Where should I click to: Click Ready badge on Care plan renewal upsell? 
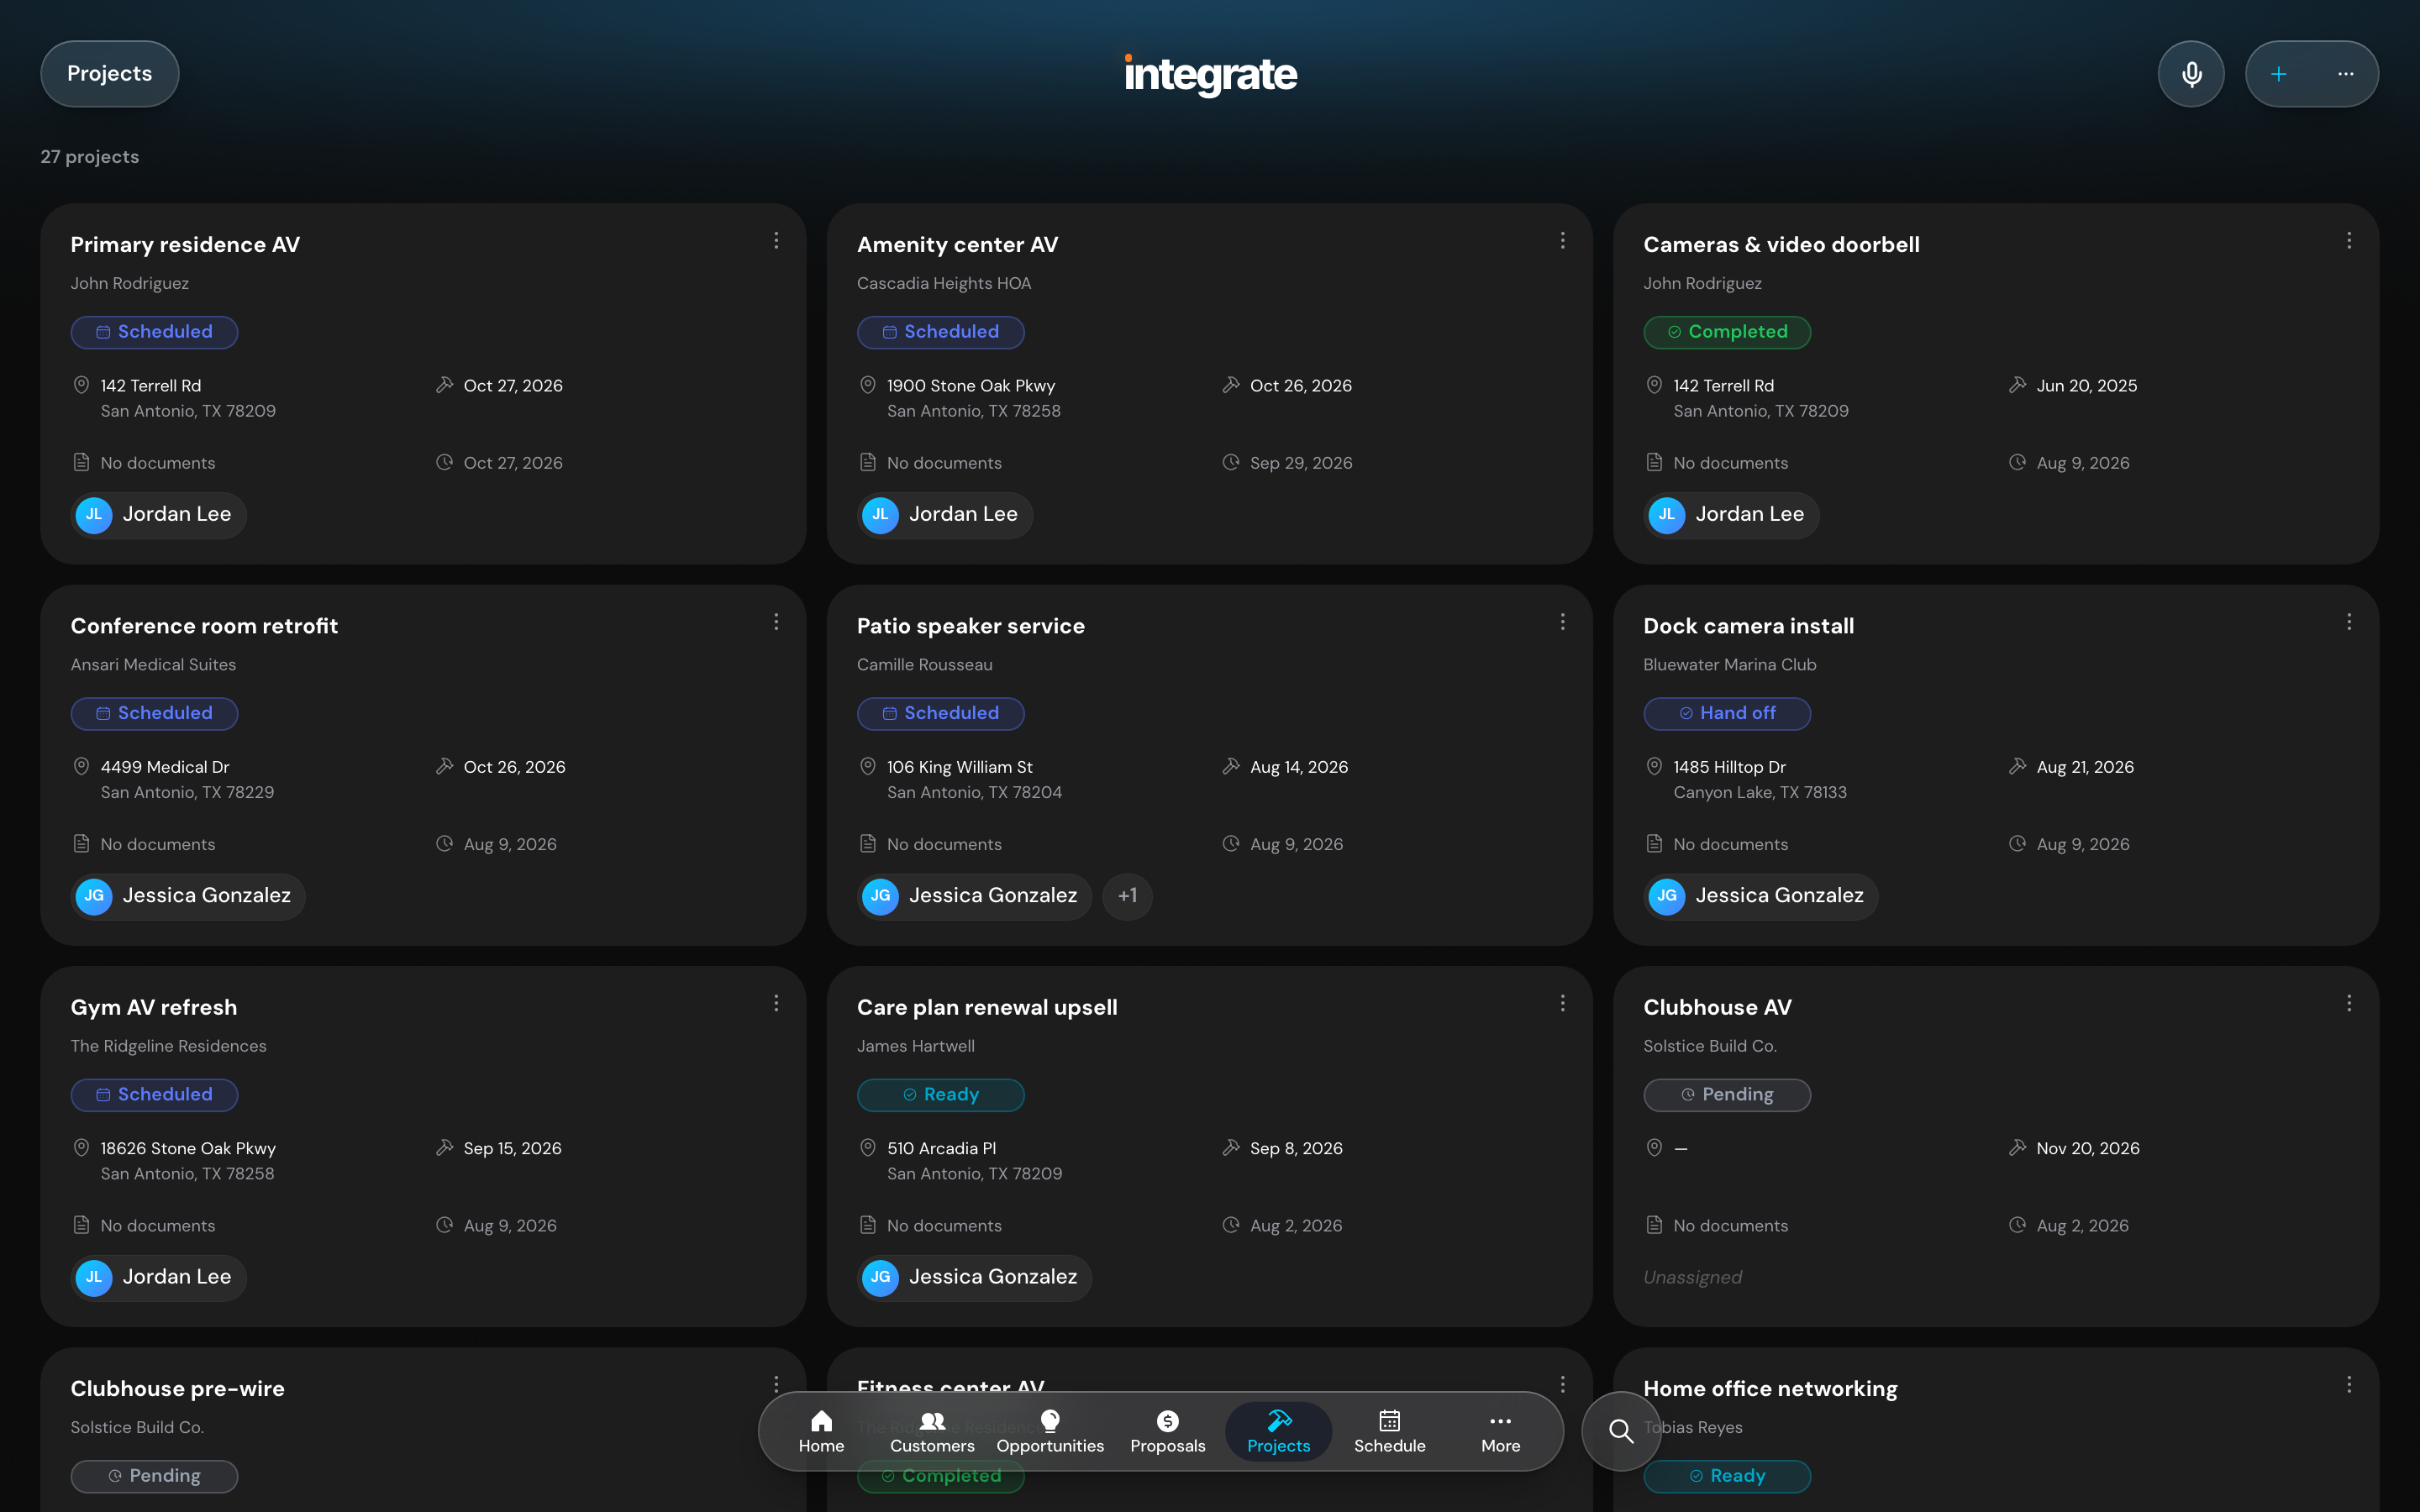click(940, 1095)
